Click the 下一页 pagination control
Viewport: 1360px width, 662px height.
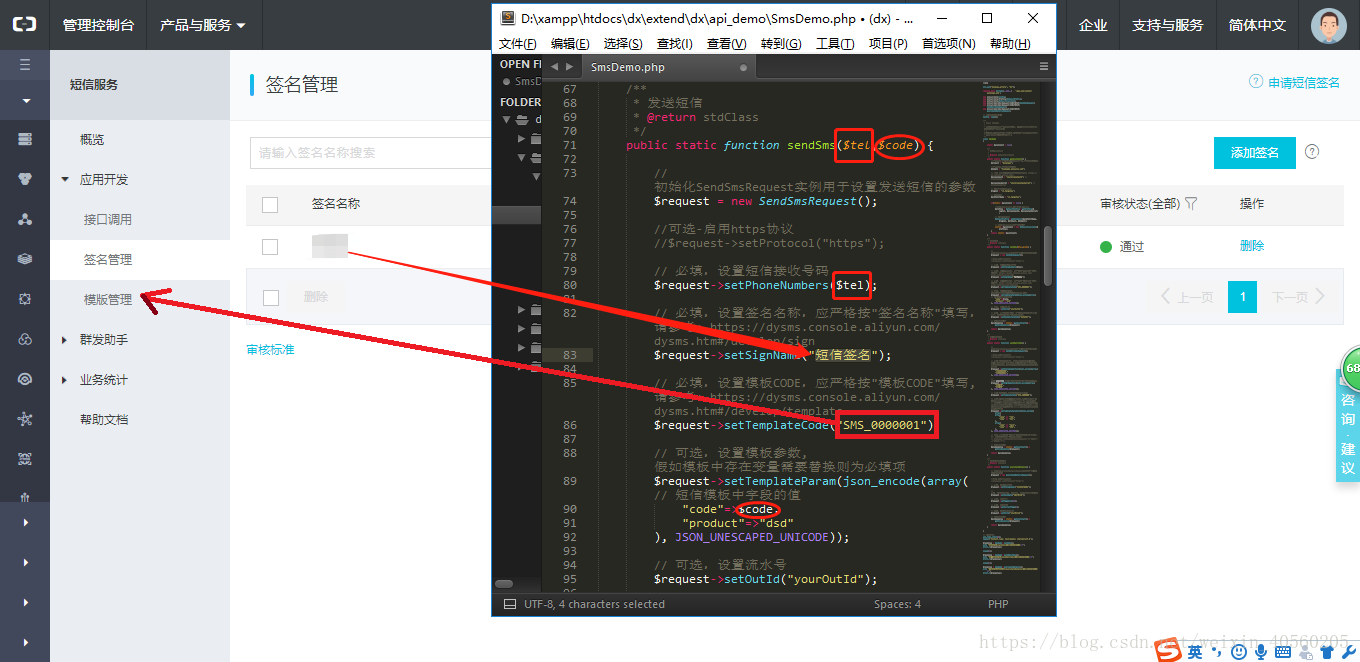pyautogui.click(x=1298, y=297)
